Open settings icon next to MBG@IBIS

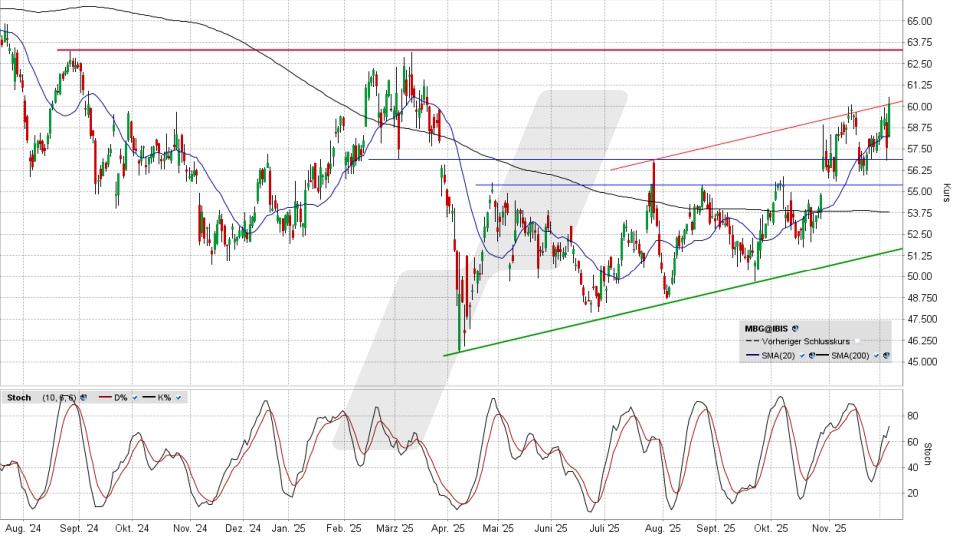(796, 327)
